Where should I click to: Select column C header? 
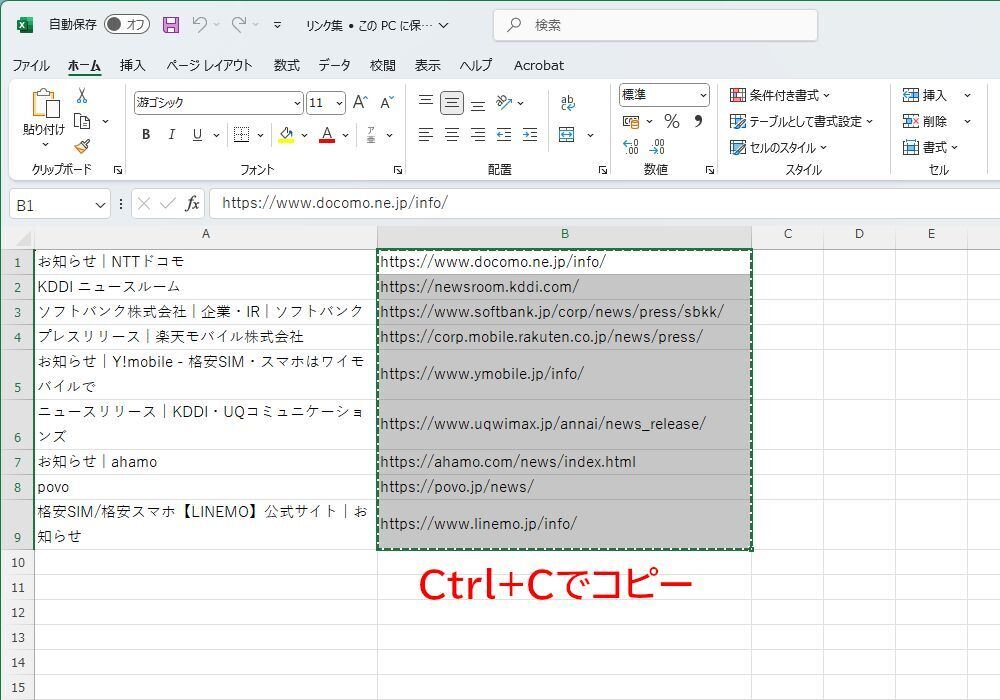click(x=788, y=234)
